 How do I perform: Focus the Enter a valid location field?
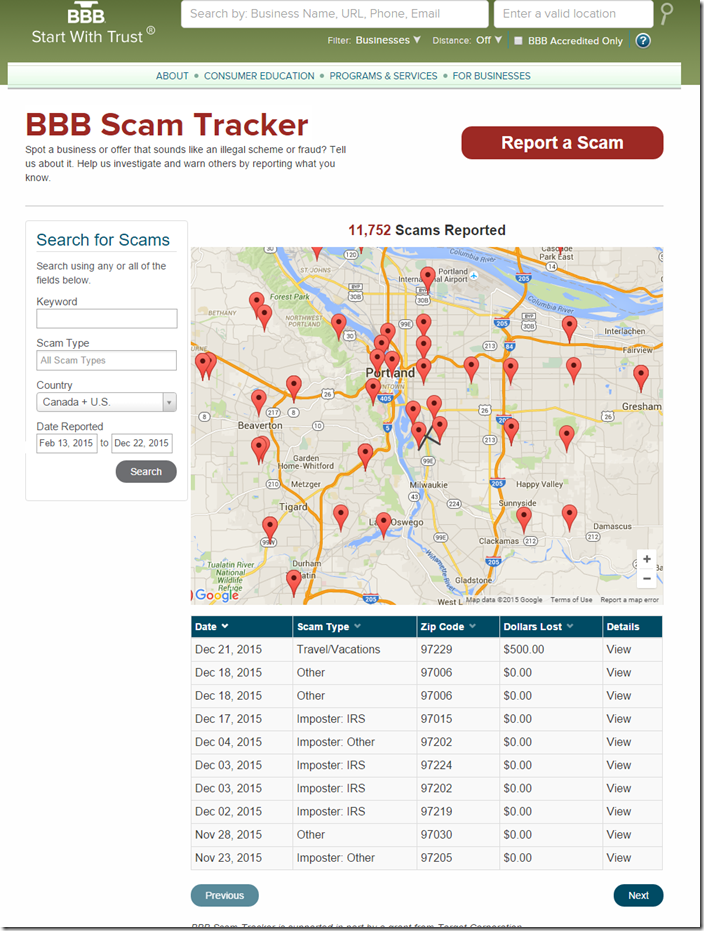click(x=573, y=14)
